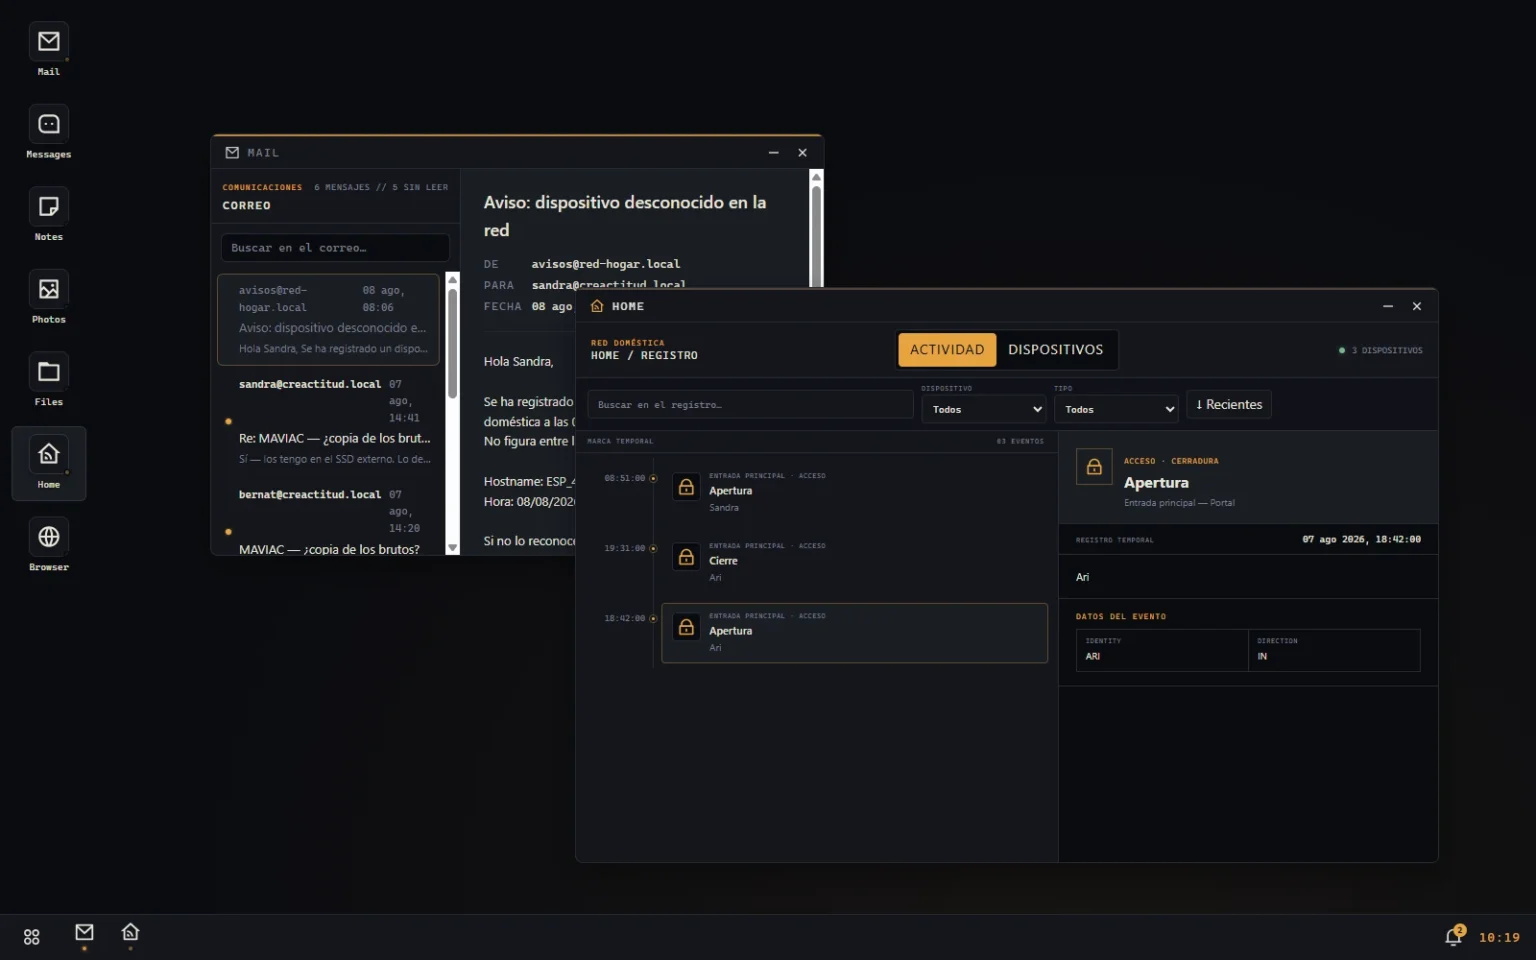
Task: Click the Mail reading pane scrollbar
Action: [x=816, y=235]
